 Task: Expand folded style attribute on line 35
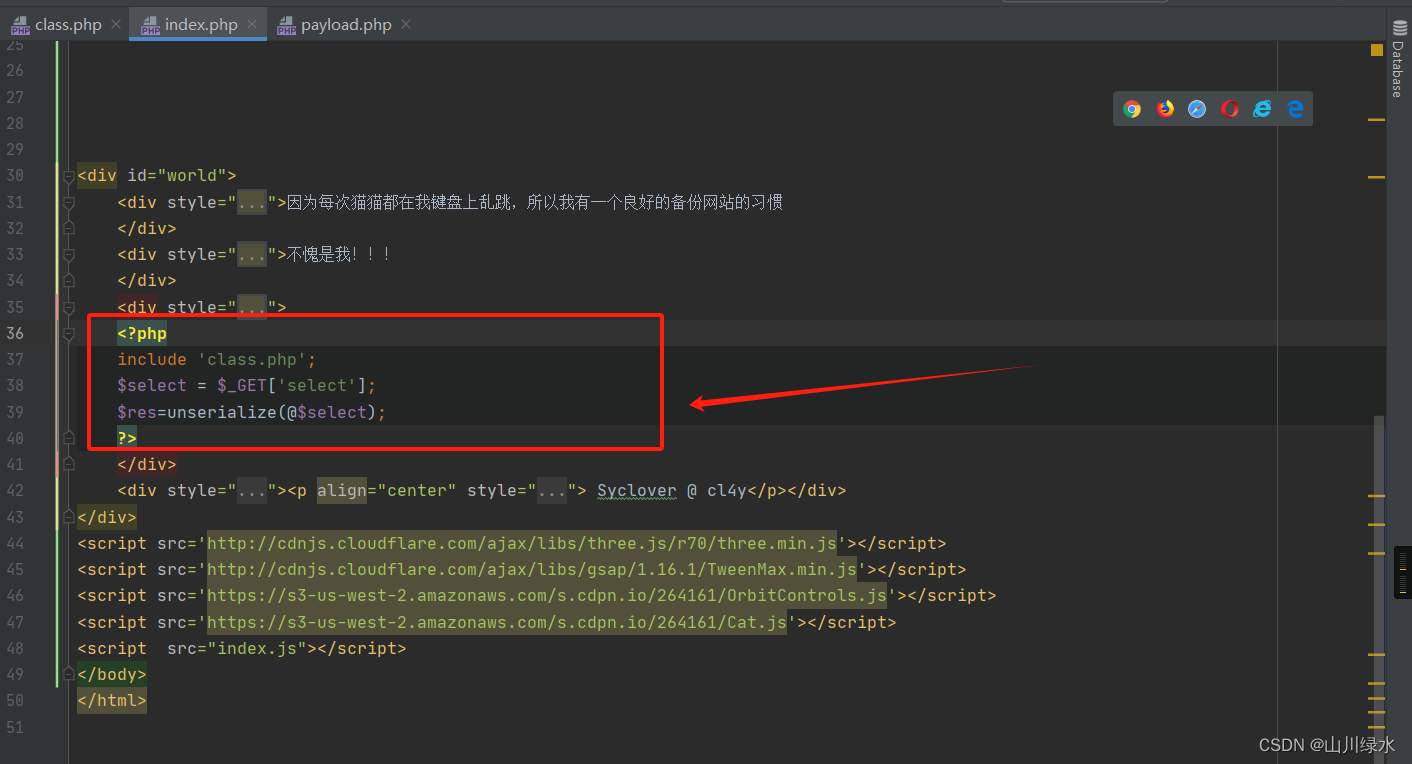click(x=252, y=307)
